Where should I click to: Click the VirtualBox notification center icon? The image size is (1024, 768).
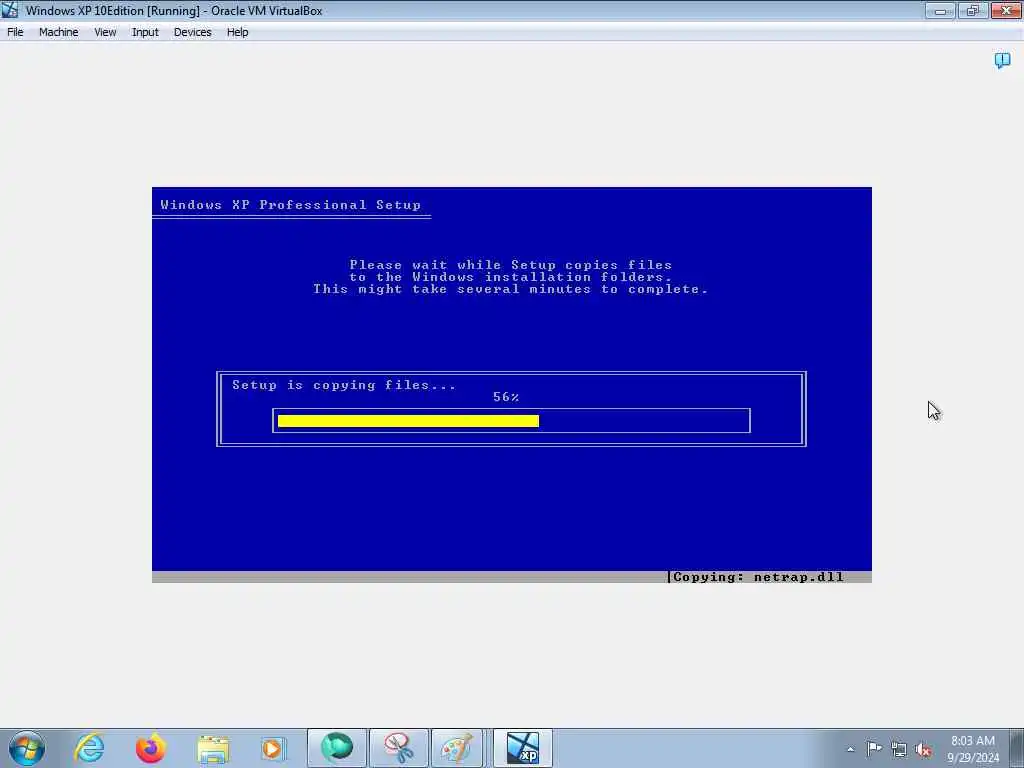pyautogui.click(x=1002, y=61)
